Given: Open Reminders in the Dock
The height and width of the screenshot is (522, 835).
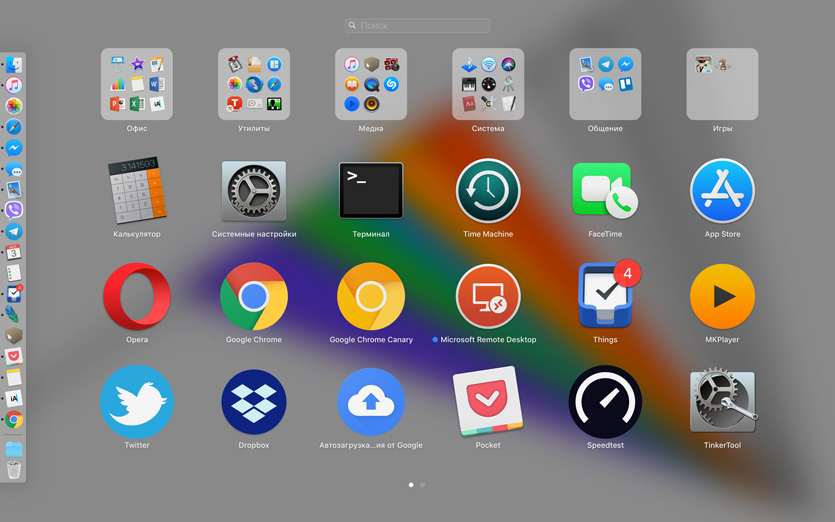Looking at the screenshot, I should tap(14, 273).
